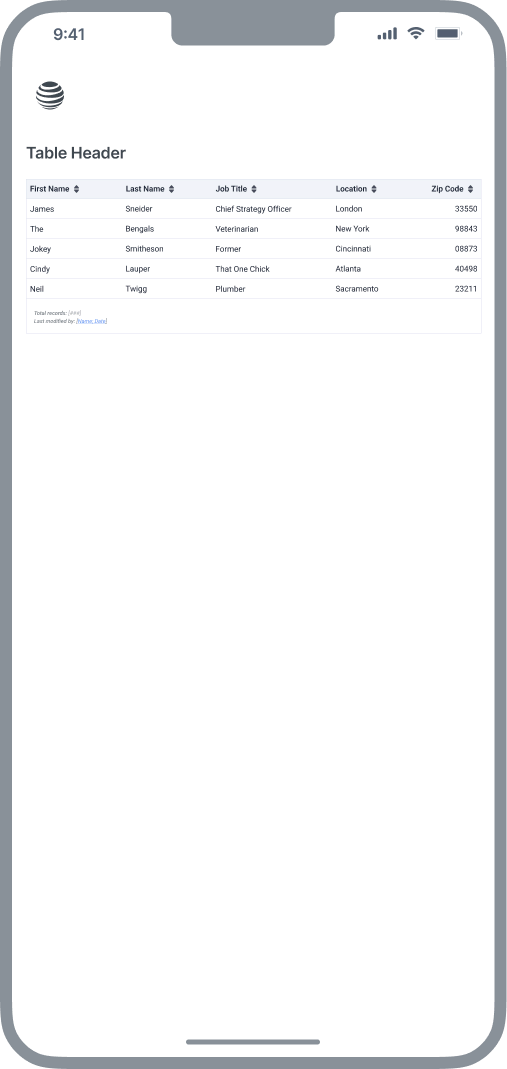Tap the home indicator bar
The height and width of the screenshot is (1069, 507).
pos(253,1042)
